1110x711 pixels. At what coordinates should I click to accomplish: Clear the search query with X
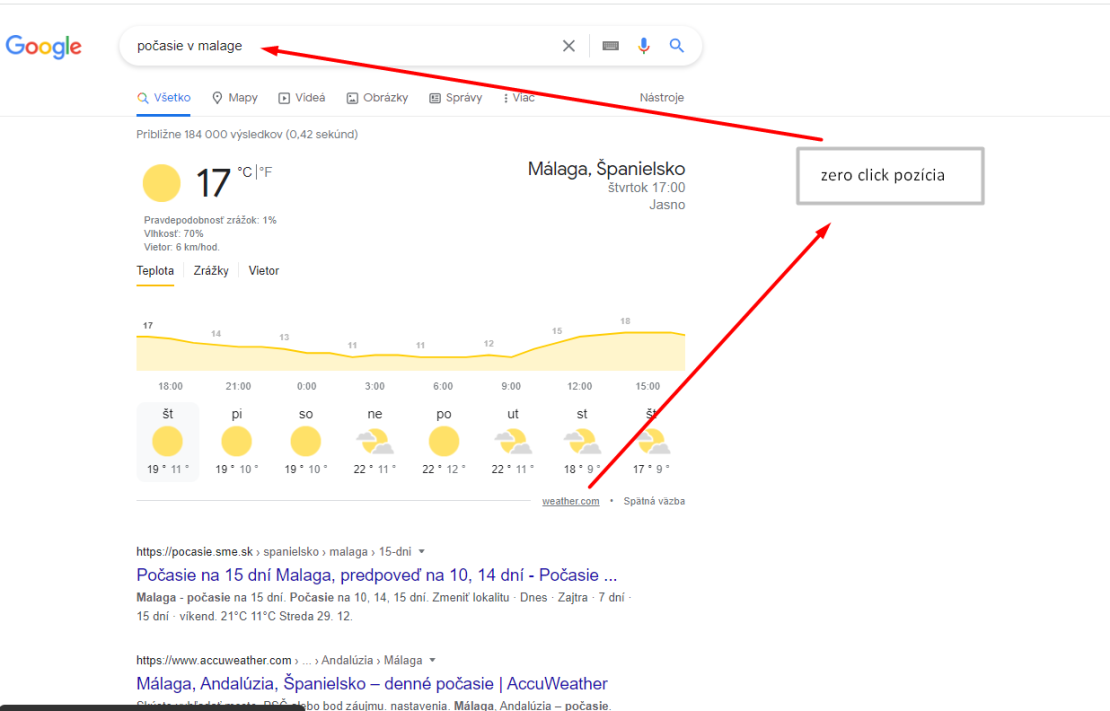point(568,46)
